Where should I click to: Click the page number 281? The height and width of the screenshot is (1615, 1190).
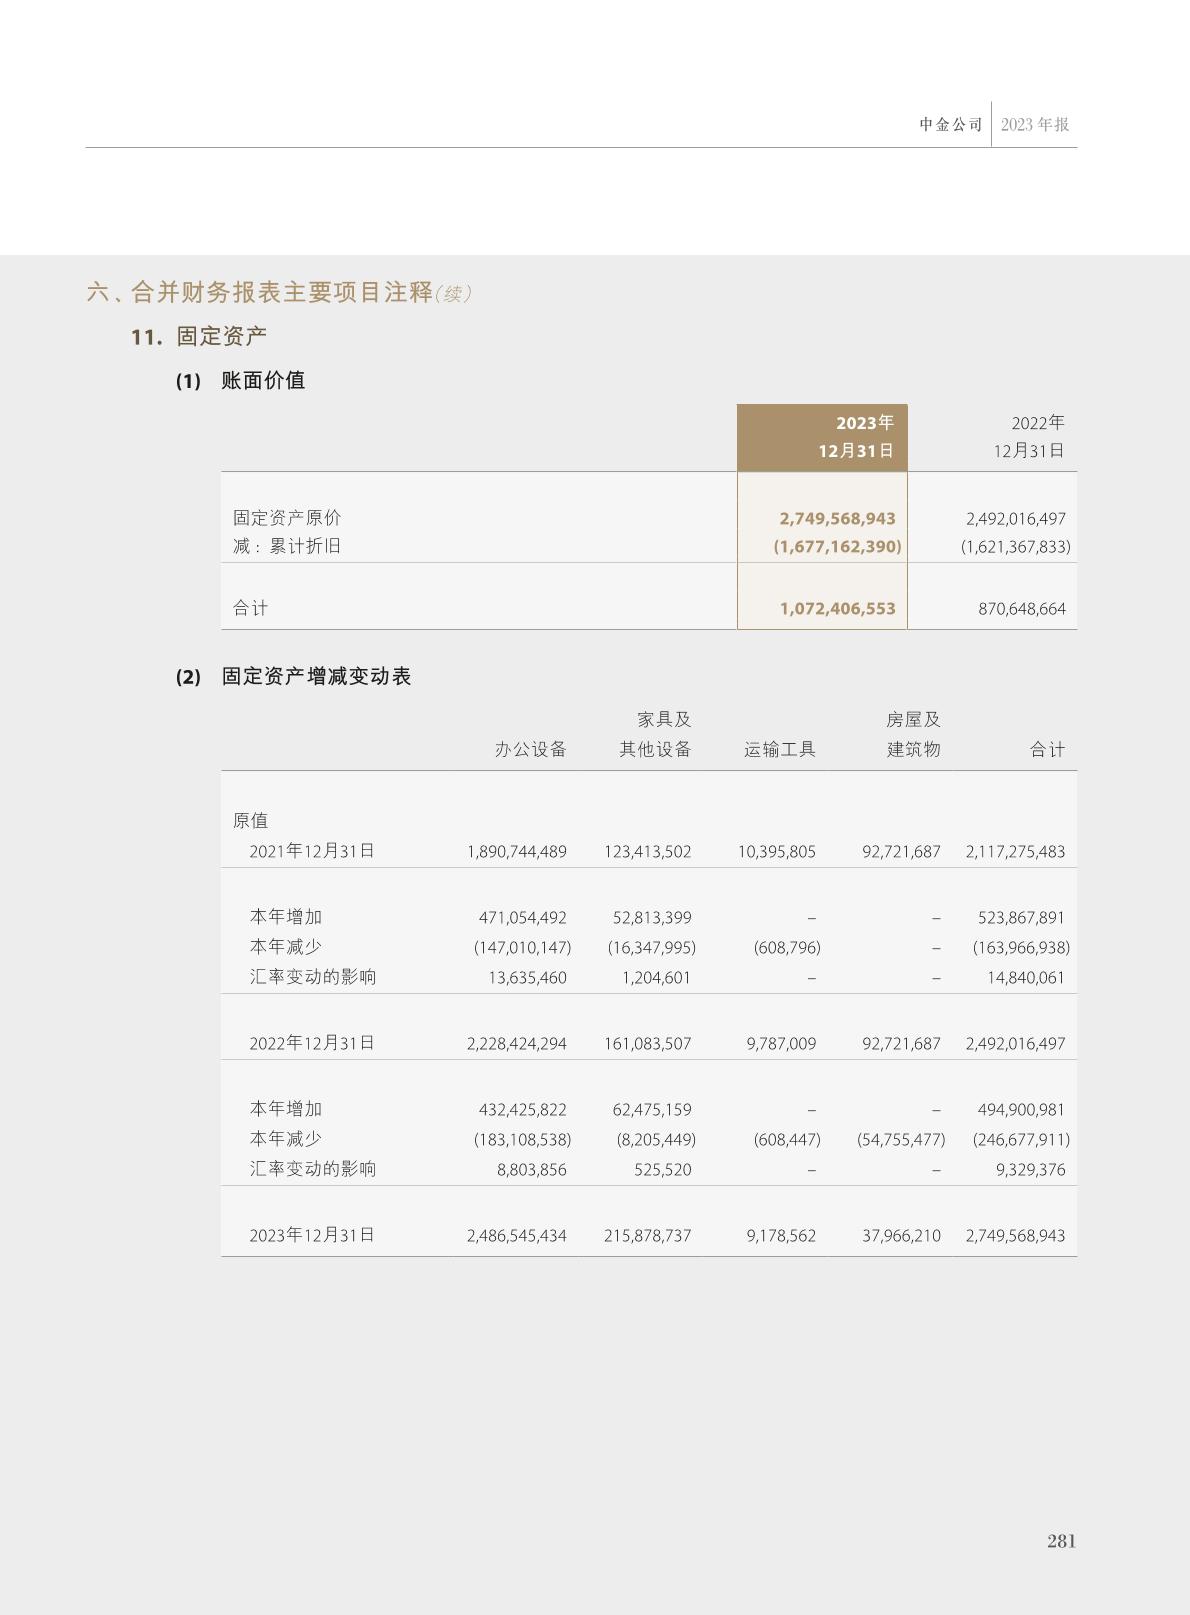pyautogui.click(x=1061, y=1541)
